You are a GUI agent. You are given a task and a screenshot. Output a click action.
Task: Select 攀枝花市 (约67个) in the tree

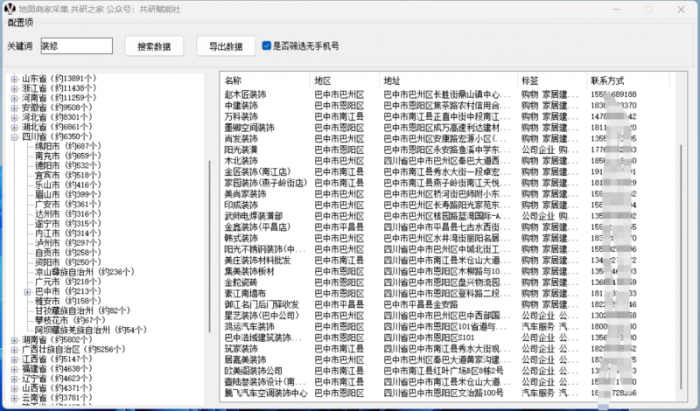point(71,320)
